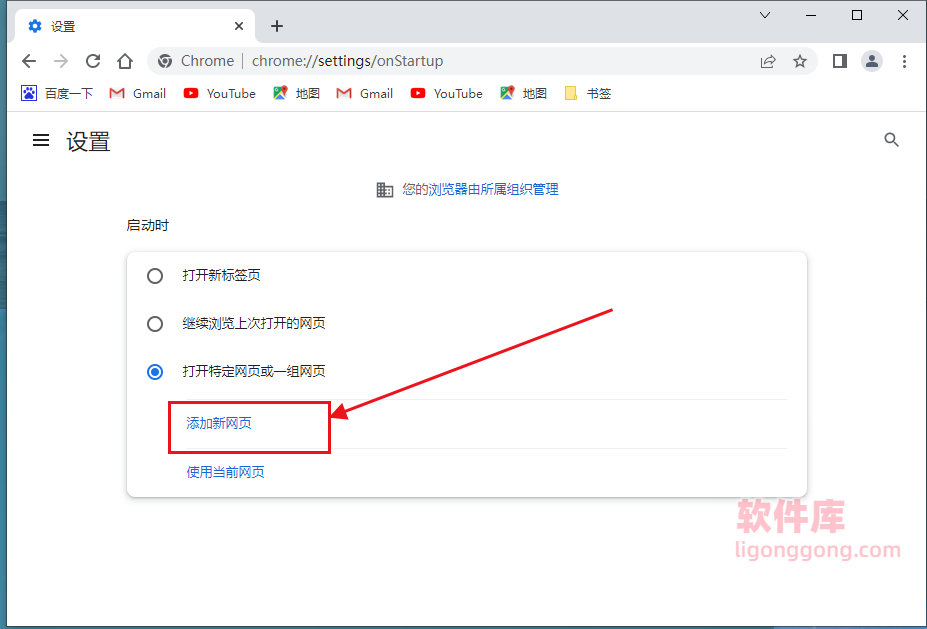Reload the page with refresh icon

[93, 61]
